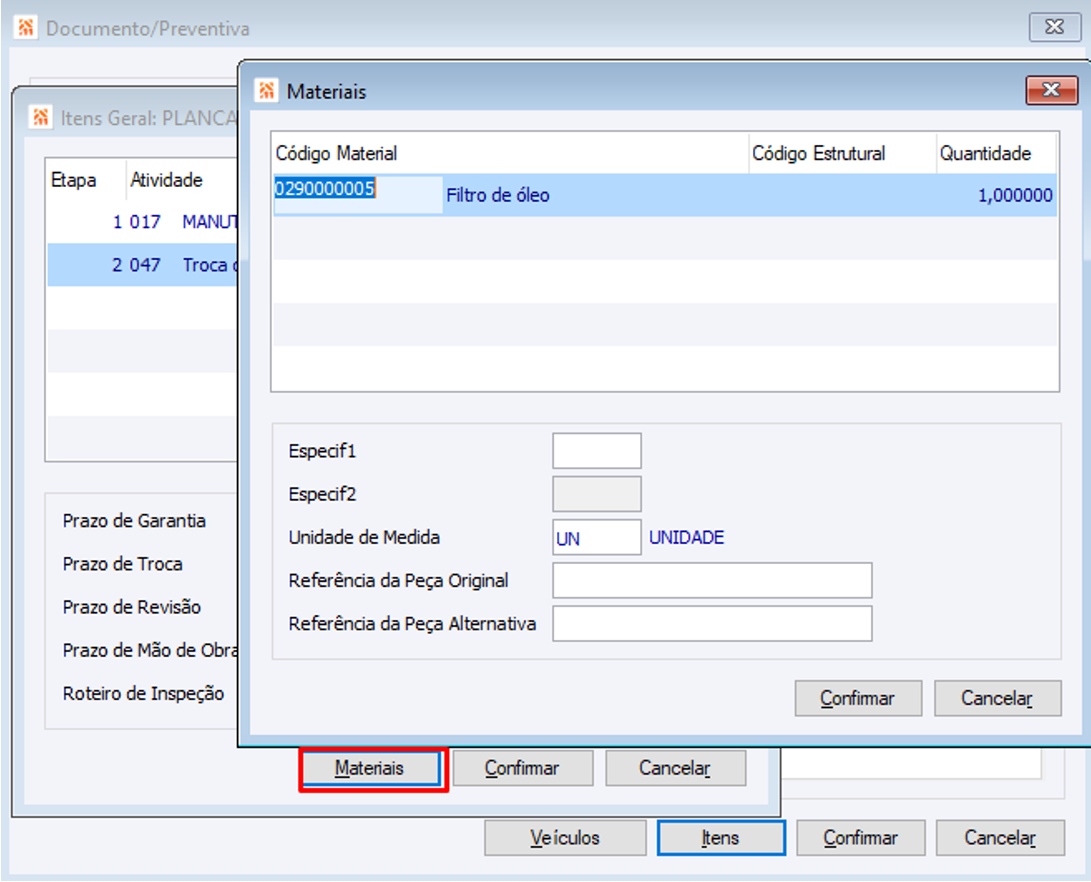Click Cancelar in the Materiais dialog
Image resolution: width=1091 pixels, height=882 pixels.
tap(997, 698)
